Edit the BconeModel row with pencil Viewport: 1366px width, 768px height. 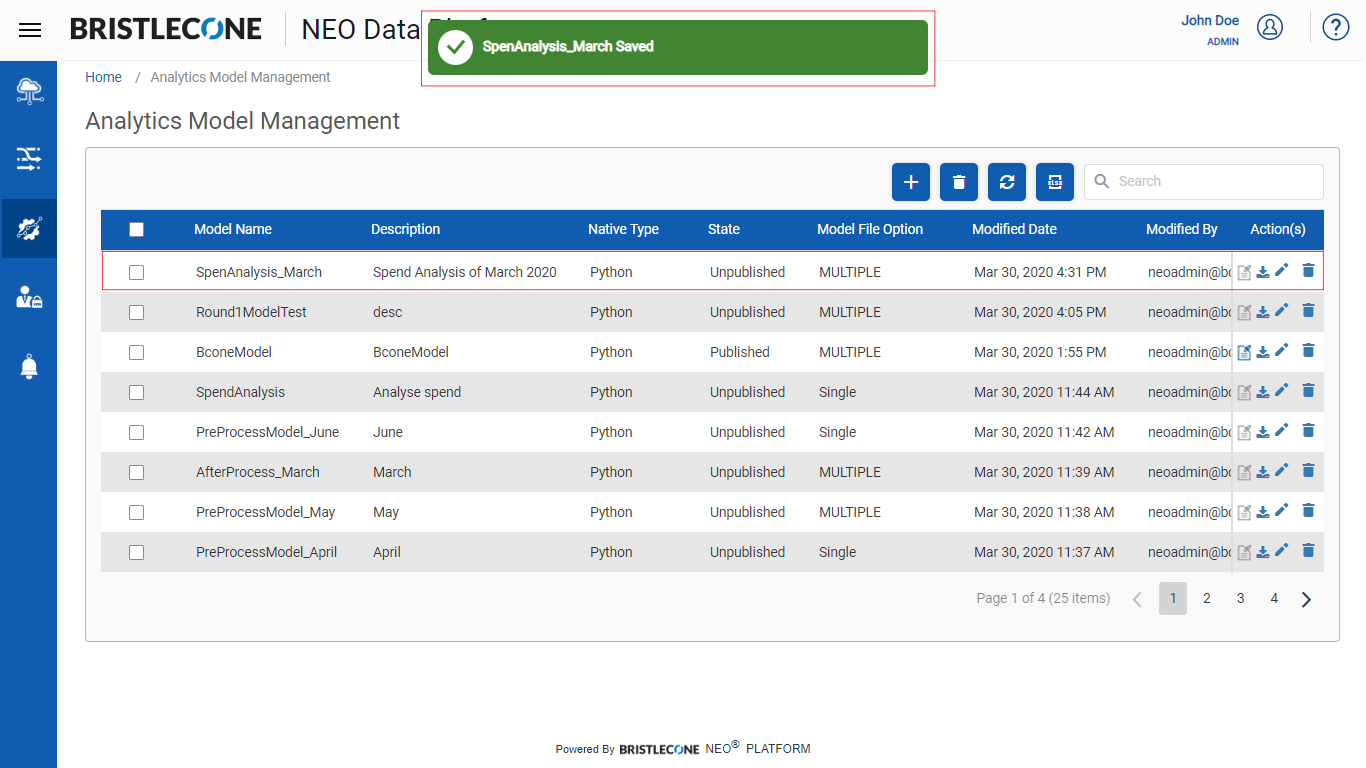point(1282,350)
